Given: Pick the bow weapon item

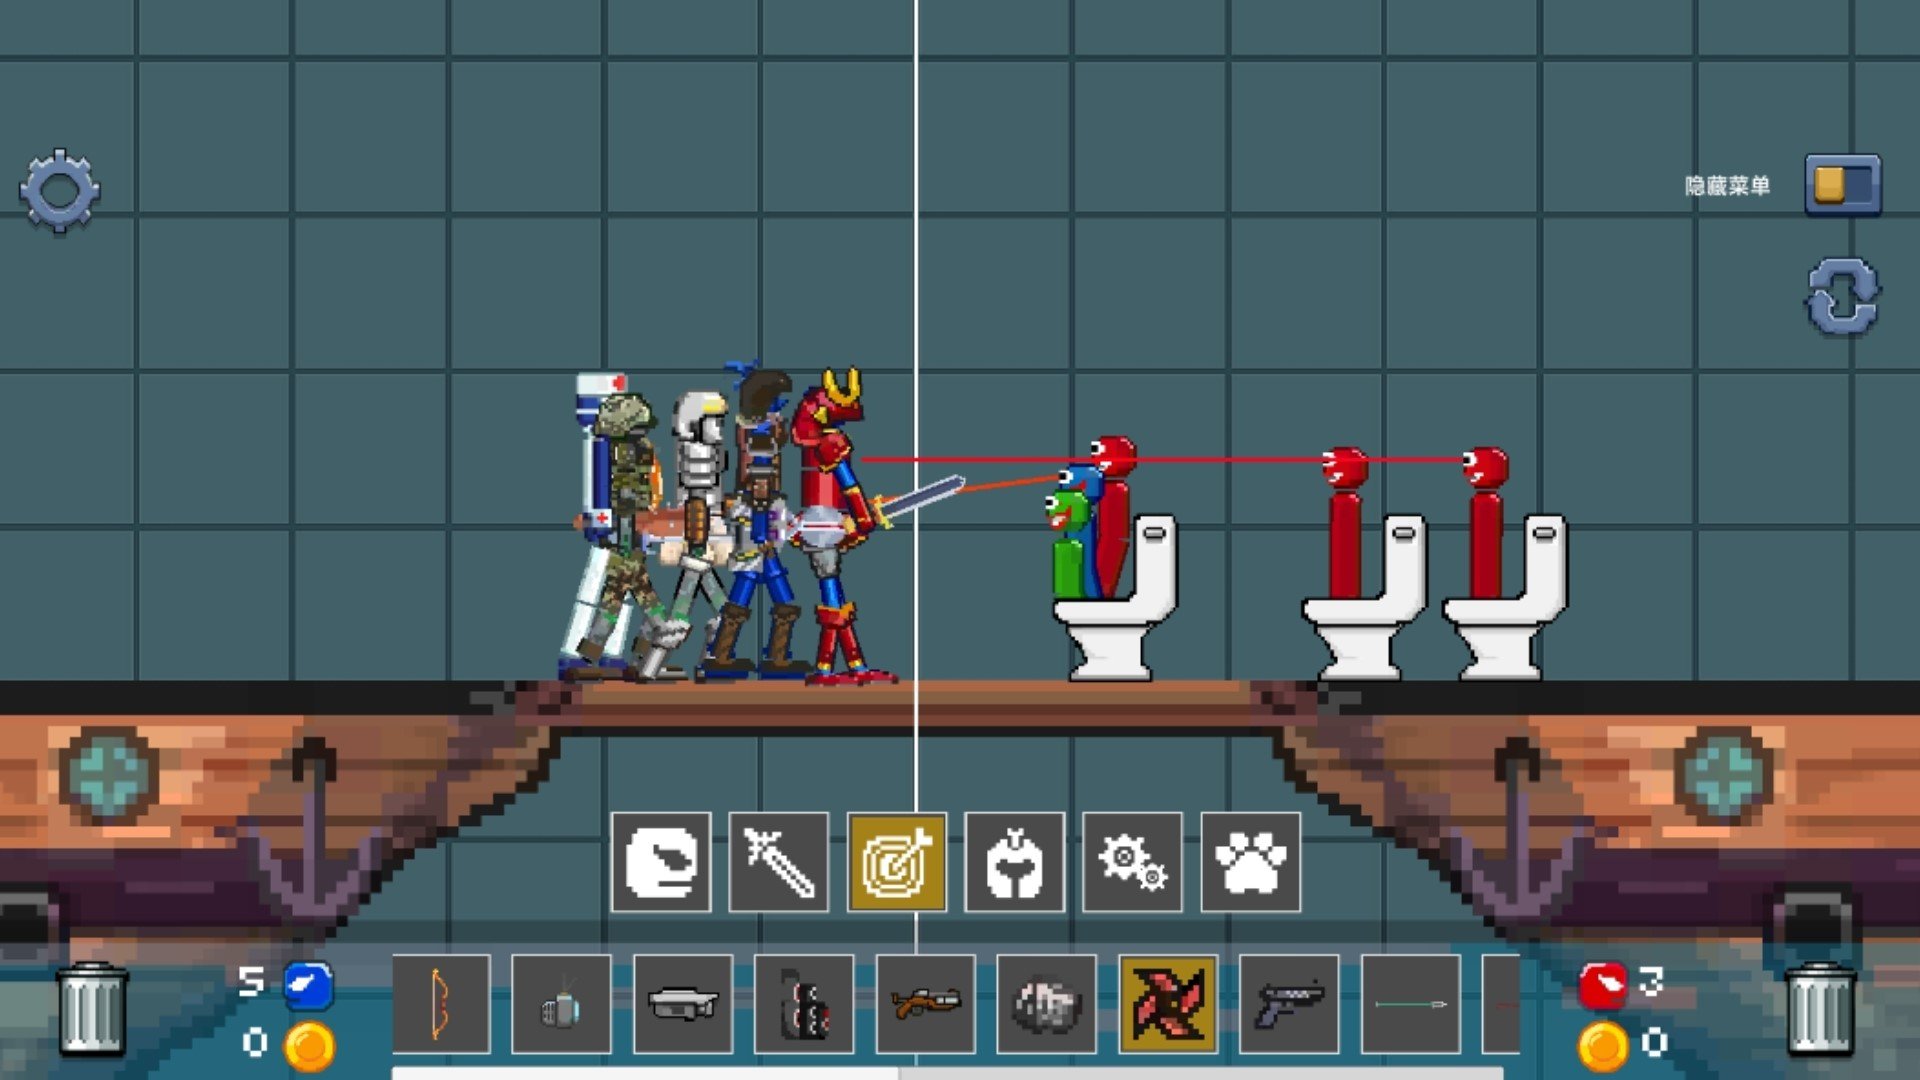Looking at the screenshot, I should coord(441,1003).
